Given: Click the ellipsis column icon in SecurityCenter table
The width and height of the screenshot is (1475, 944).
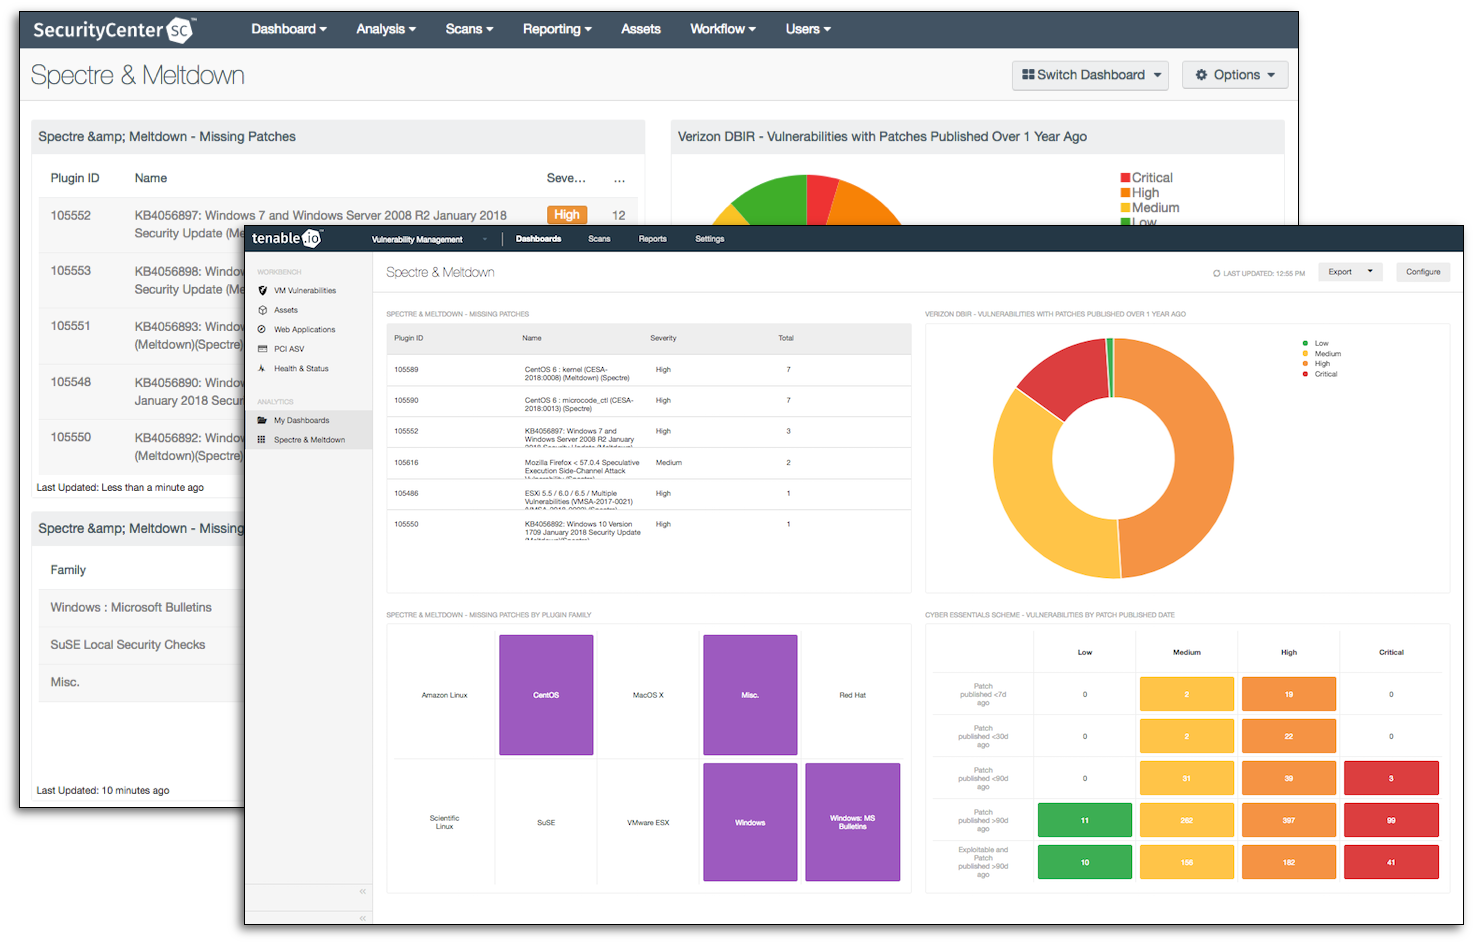Looking at the screenshot, I should 619,179.
